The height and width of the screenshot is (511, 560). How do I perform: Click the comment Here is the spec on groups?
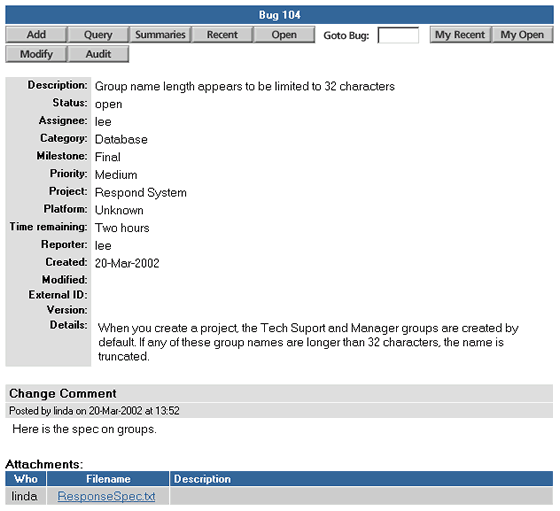pyautogui.click(x=84, y=429)
